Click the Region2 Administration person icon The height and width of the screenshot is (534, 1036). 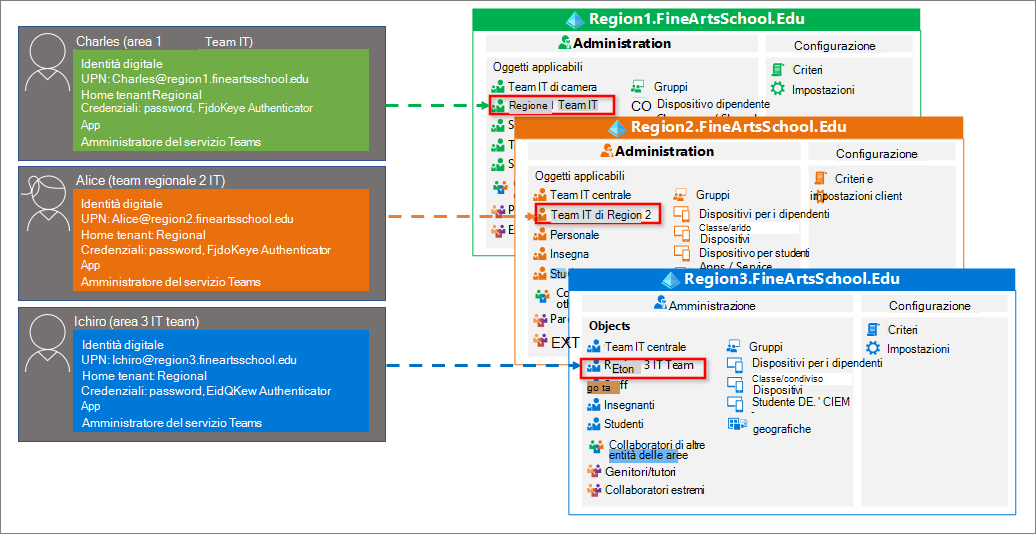coord(607,151)
